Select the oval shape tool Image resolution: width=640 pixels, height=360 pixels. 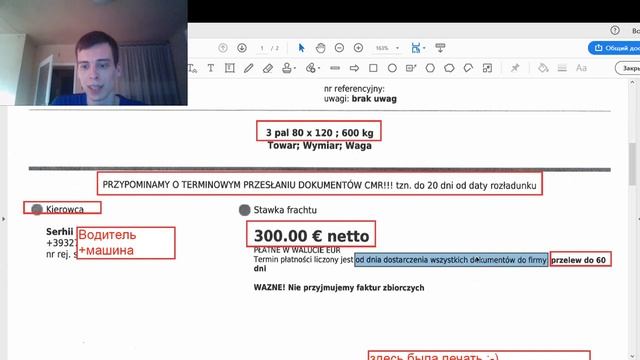point(392,68)
